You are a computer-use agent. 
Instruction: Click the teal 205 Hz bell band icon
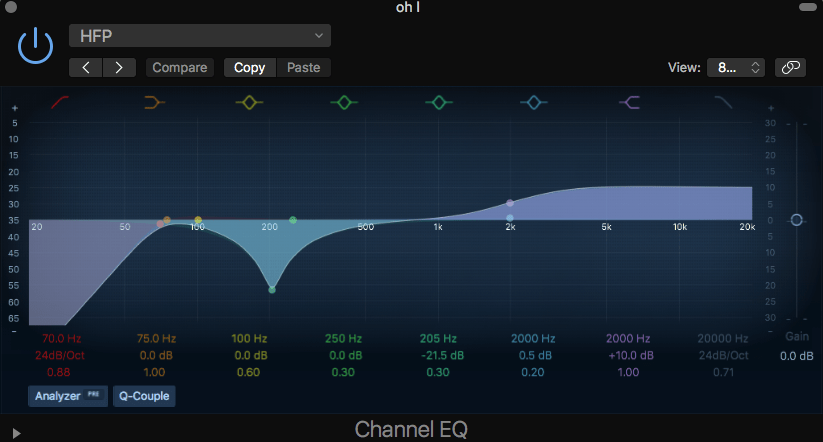(438, 102)
